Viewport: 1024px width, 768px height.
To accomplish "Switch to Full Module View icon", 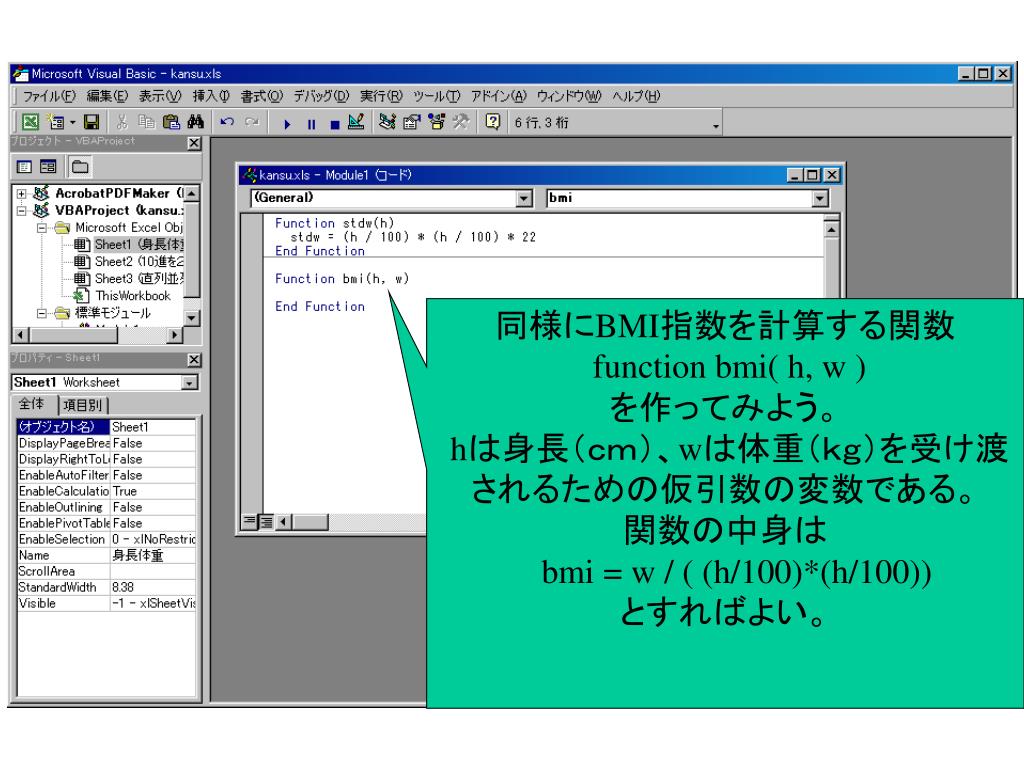I will tap(266, 521).
